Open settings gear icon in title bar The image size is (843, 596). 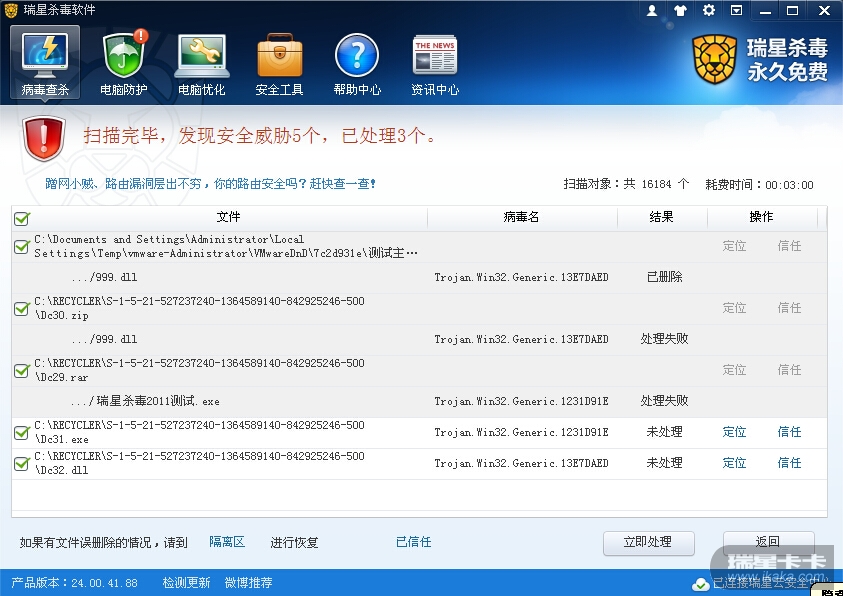[x=709, y=10]
